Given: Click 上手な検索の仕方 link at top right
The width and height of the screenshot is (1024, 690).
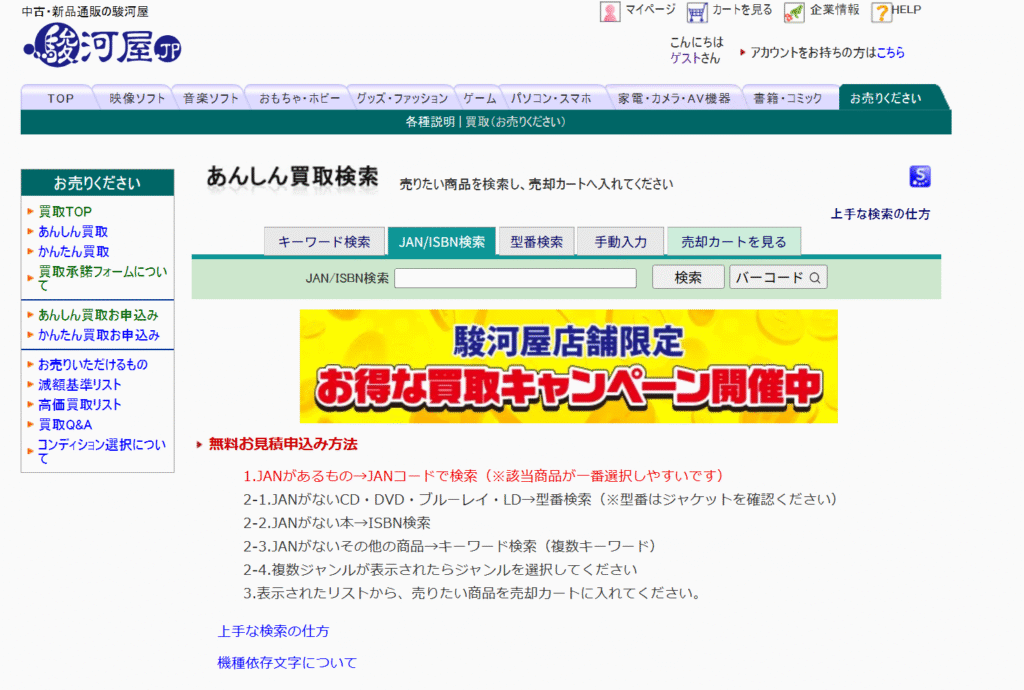Looking at the screenshot, I should pos(880,213).
